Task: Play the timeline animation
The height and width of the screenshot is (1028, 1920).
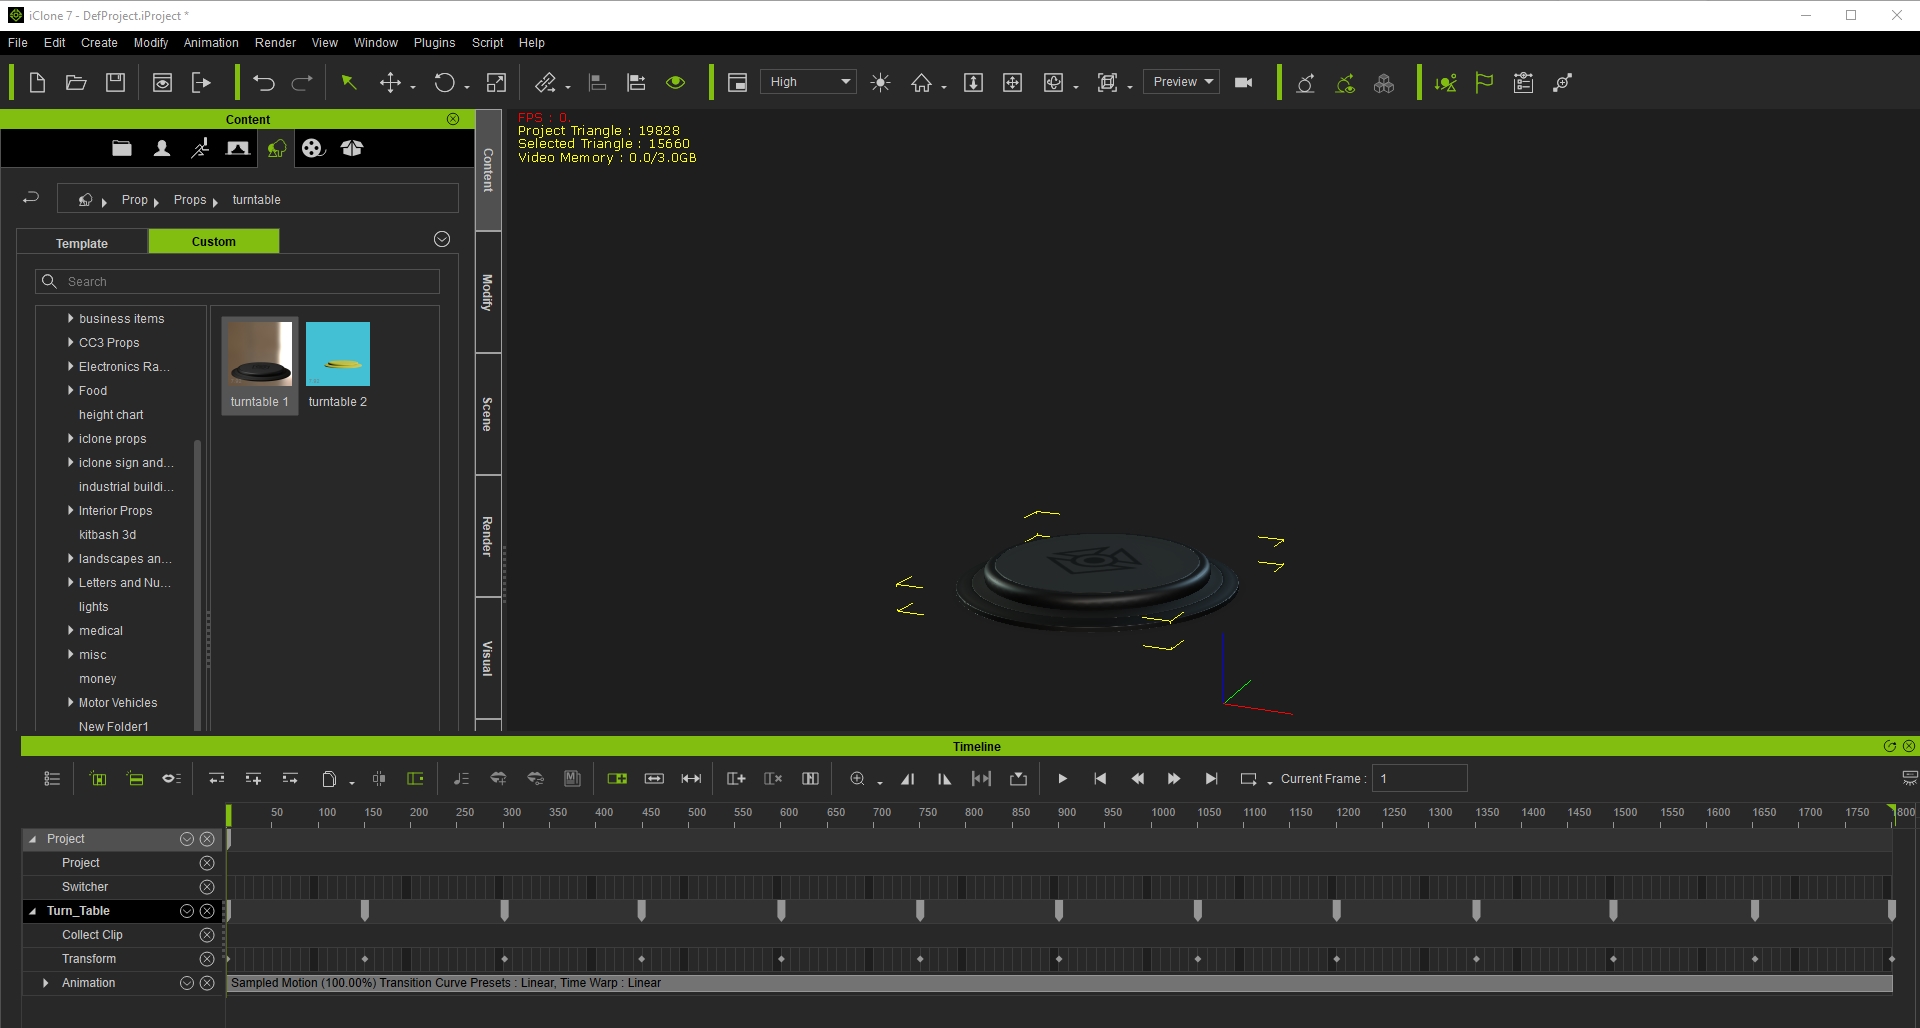Action: coord(1062,779)
